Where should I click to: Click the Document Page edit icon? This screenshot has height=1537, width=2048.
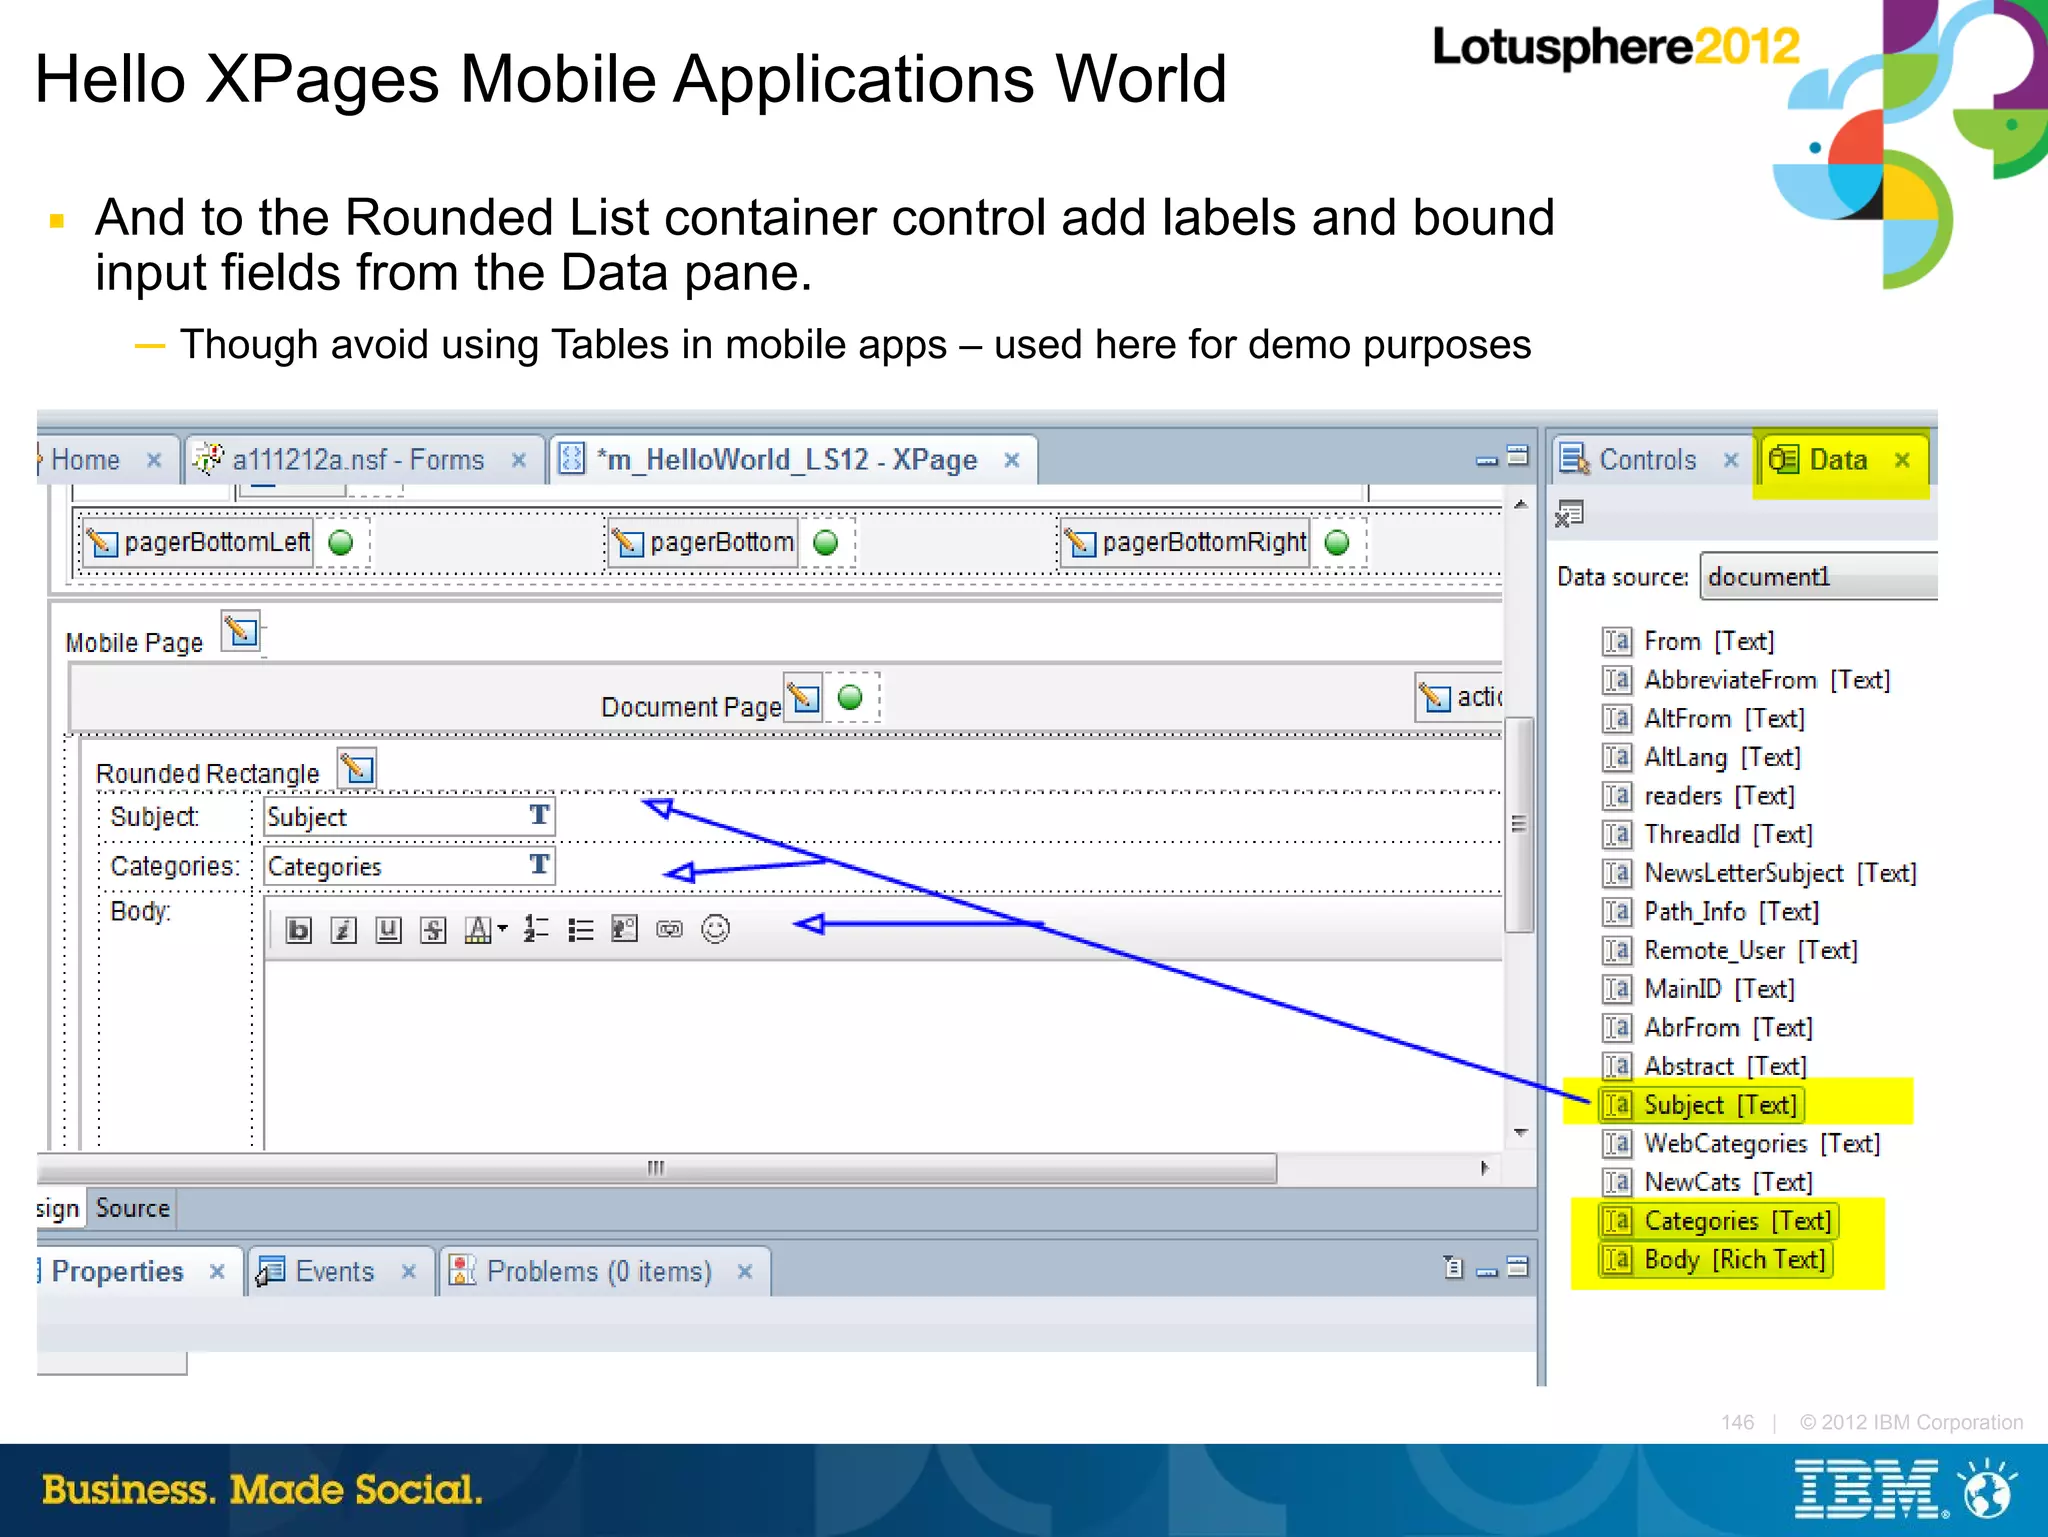click(x=803, y=696)
